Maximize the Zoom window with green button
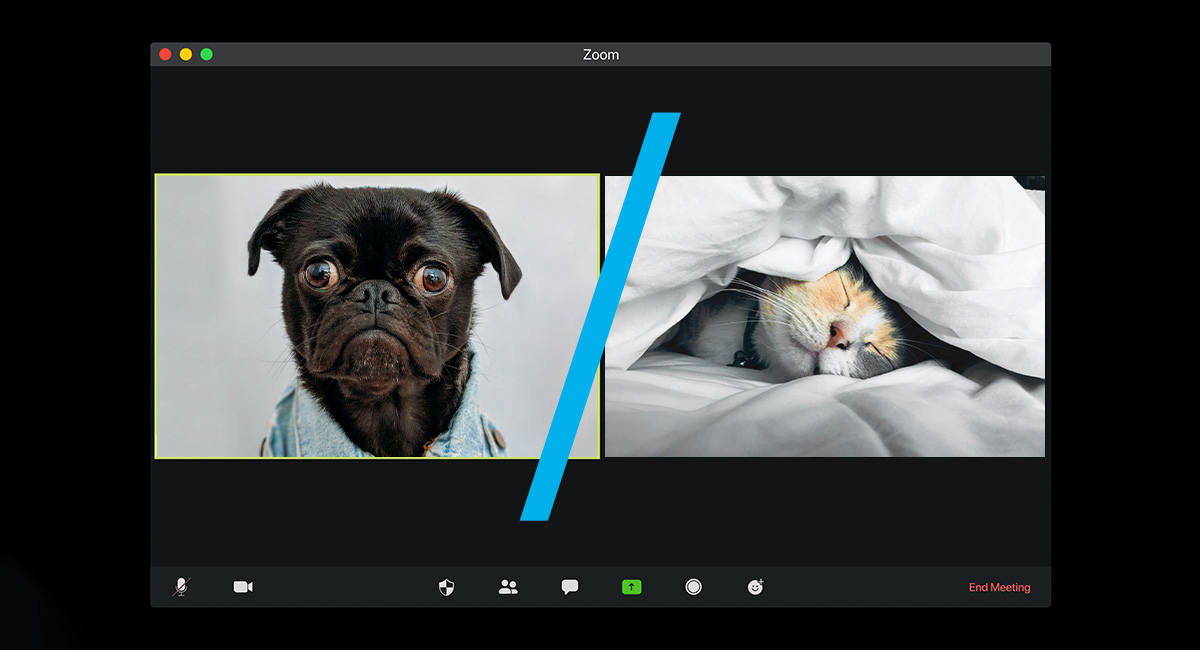 (x=206, y=54)
